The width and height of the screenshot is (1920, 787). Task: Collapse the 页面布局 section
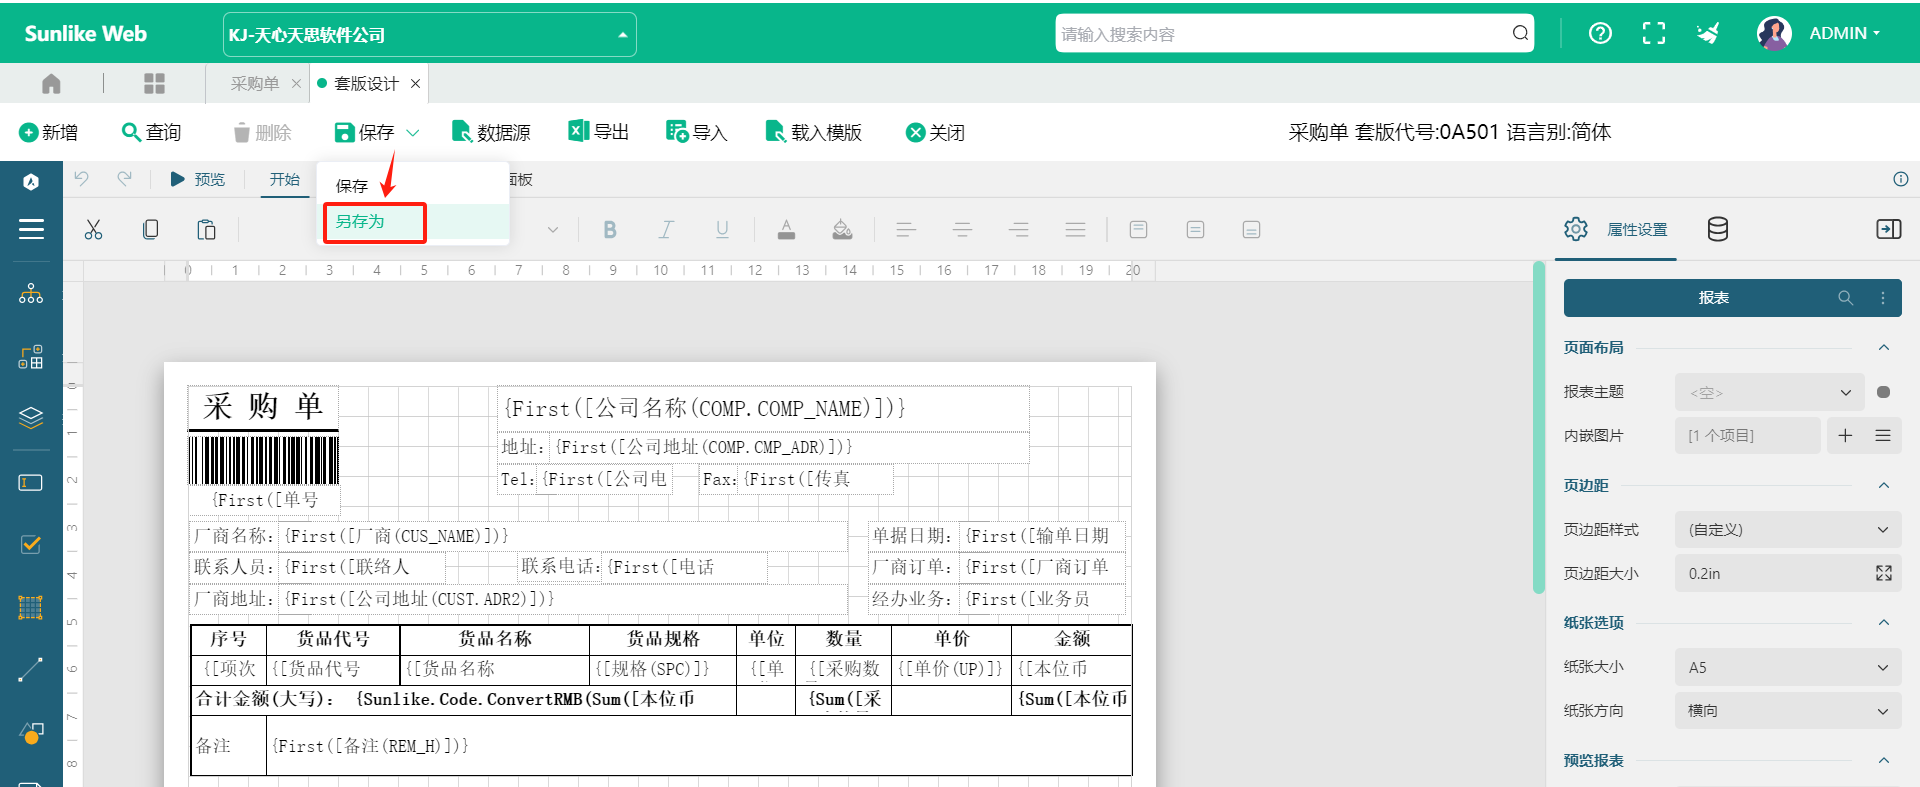tap(1884, 347)
